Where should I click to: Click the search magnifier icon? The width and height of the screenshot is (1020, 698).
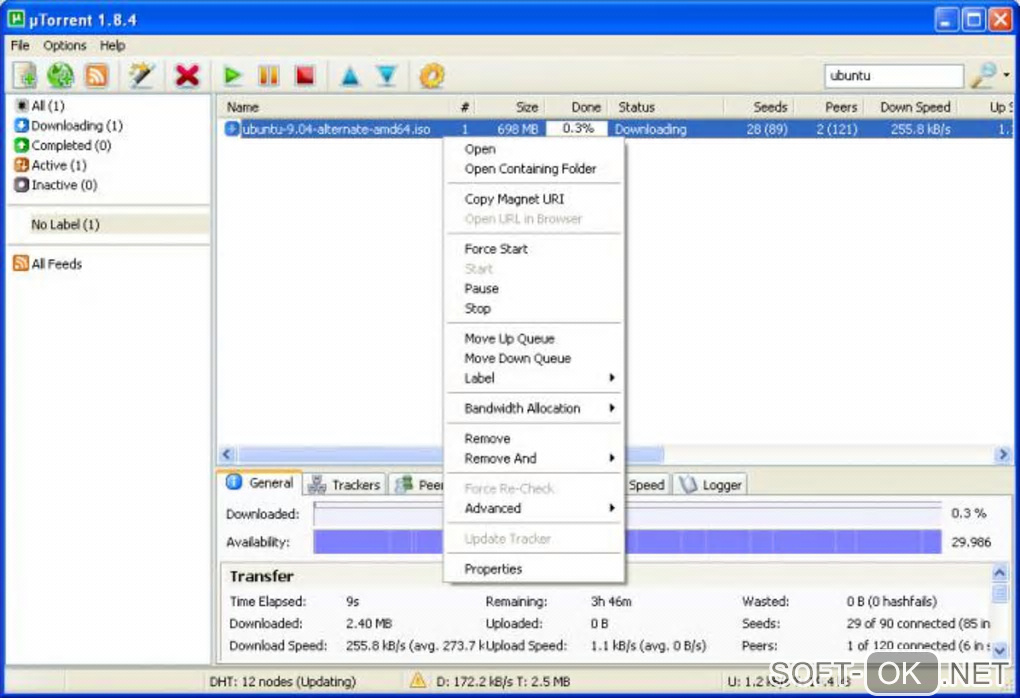tap(983, 75)
